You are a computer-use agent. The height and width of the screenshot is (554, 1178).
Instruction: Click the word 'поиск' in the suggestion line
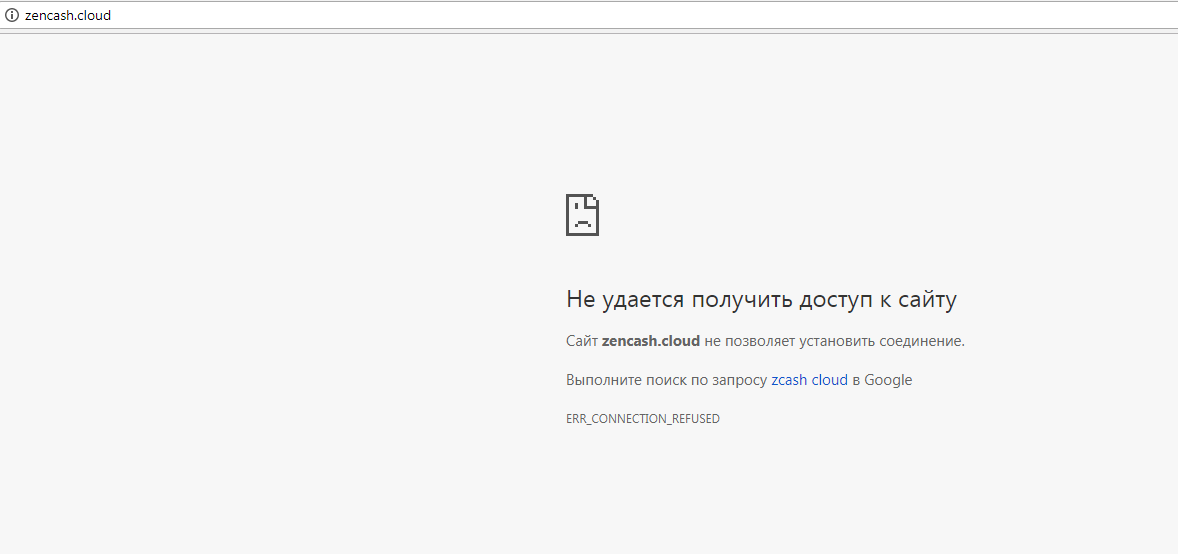(664, 380)
